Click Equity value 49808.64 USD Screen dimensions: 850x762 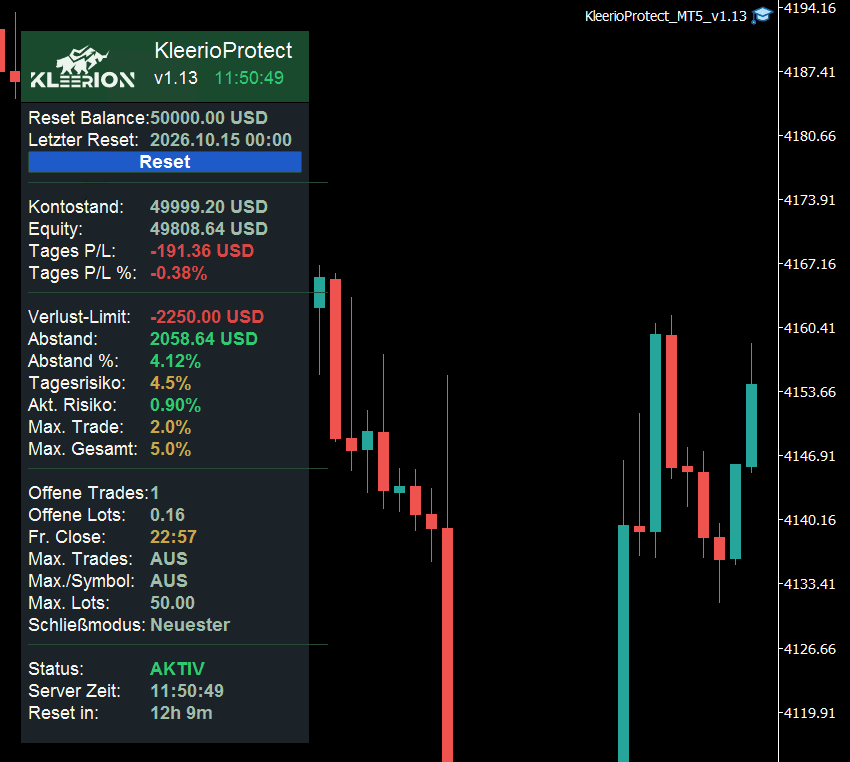(209, 229)
